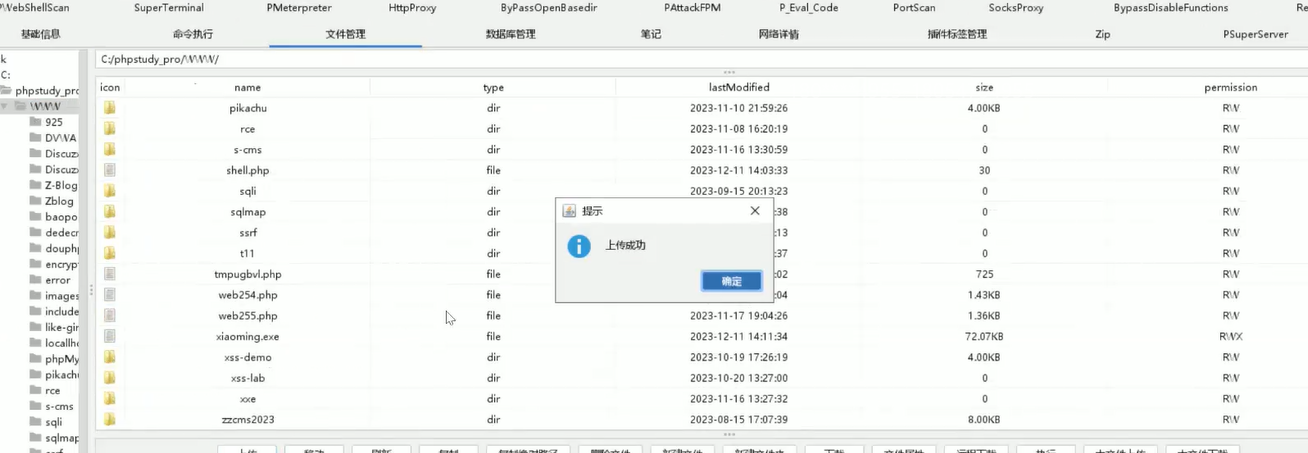Open the PortScan plugin tab
This screenshot has height=453, width=1308.
click(x=914, y=8)
